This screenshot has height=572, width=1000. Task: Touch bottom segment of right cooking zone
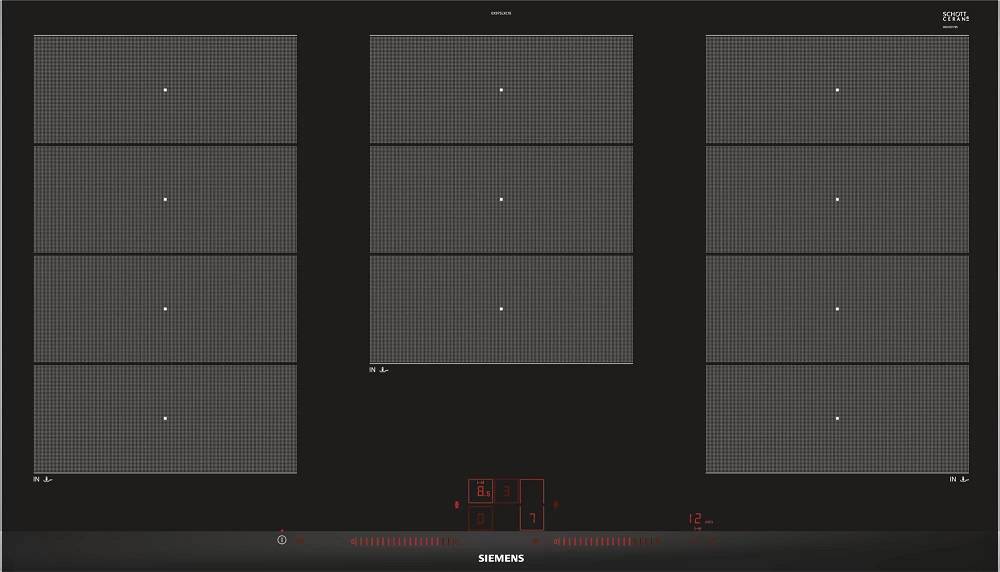coord(837,418)
